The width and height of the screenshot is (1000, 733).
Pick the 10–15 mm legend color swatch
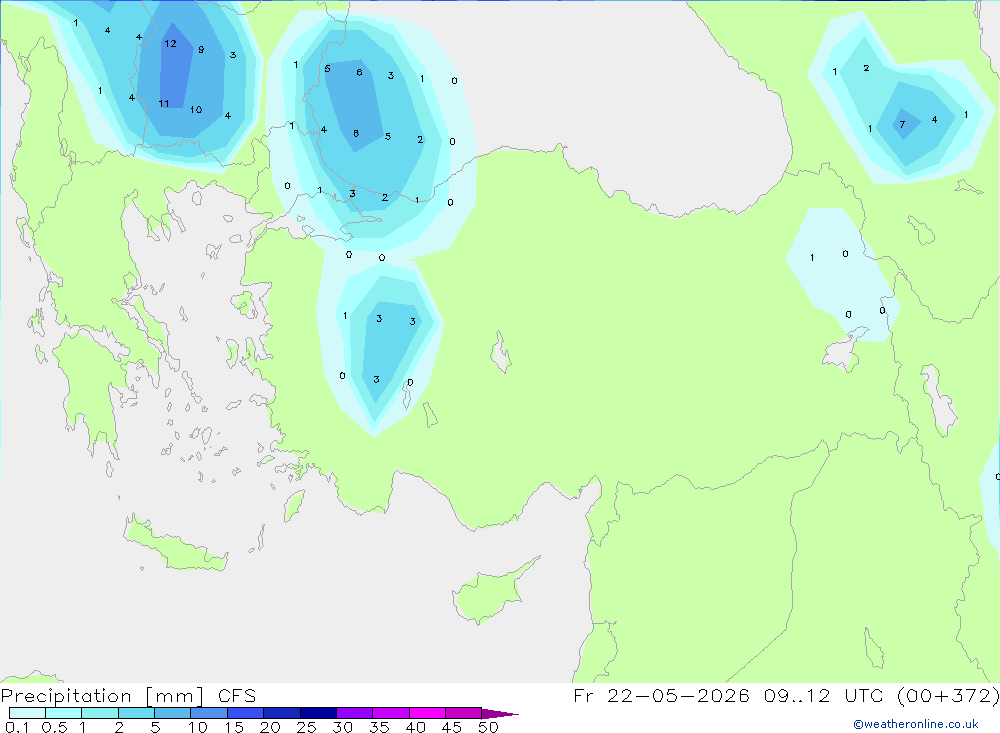tap(209, 713)
